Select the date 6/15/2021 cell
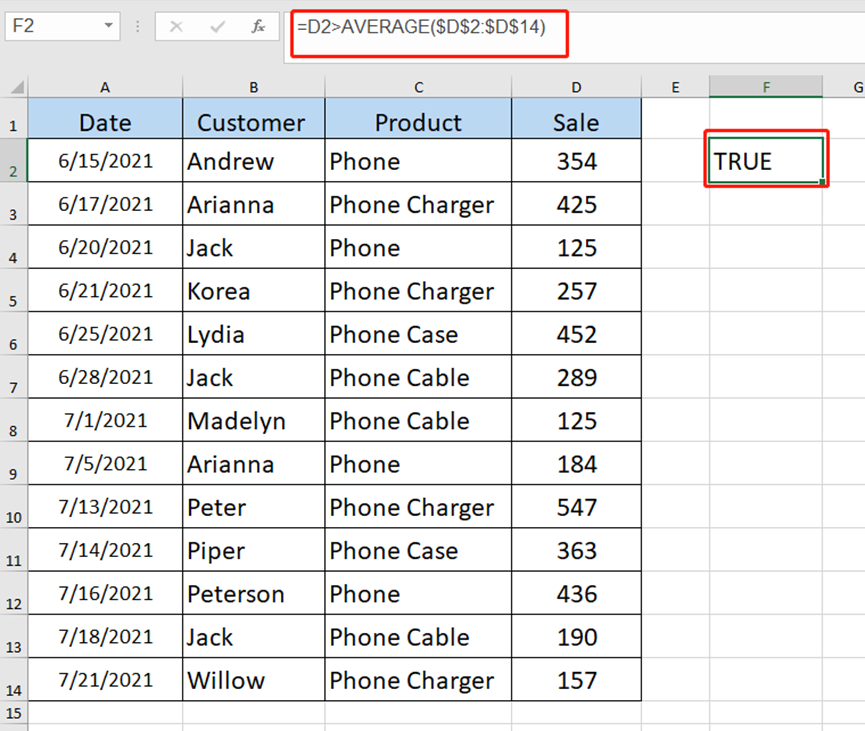Screen dimensions: 865x731 point(105,161)
